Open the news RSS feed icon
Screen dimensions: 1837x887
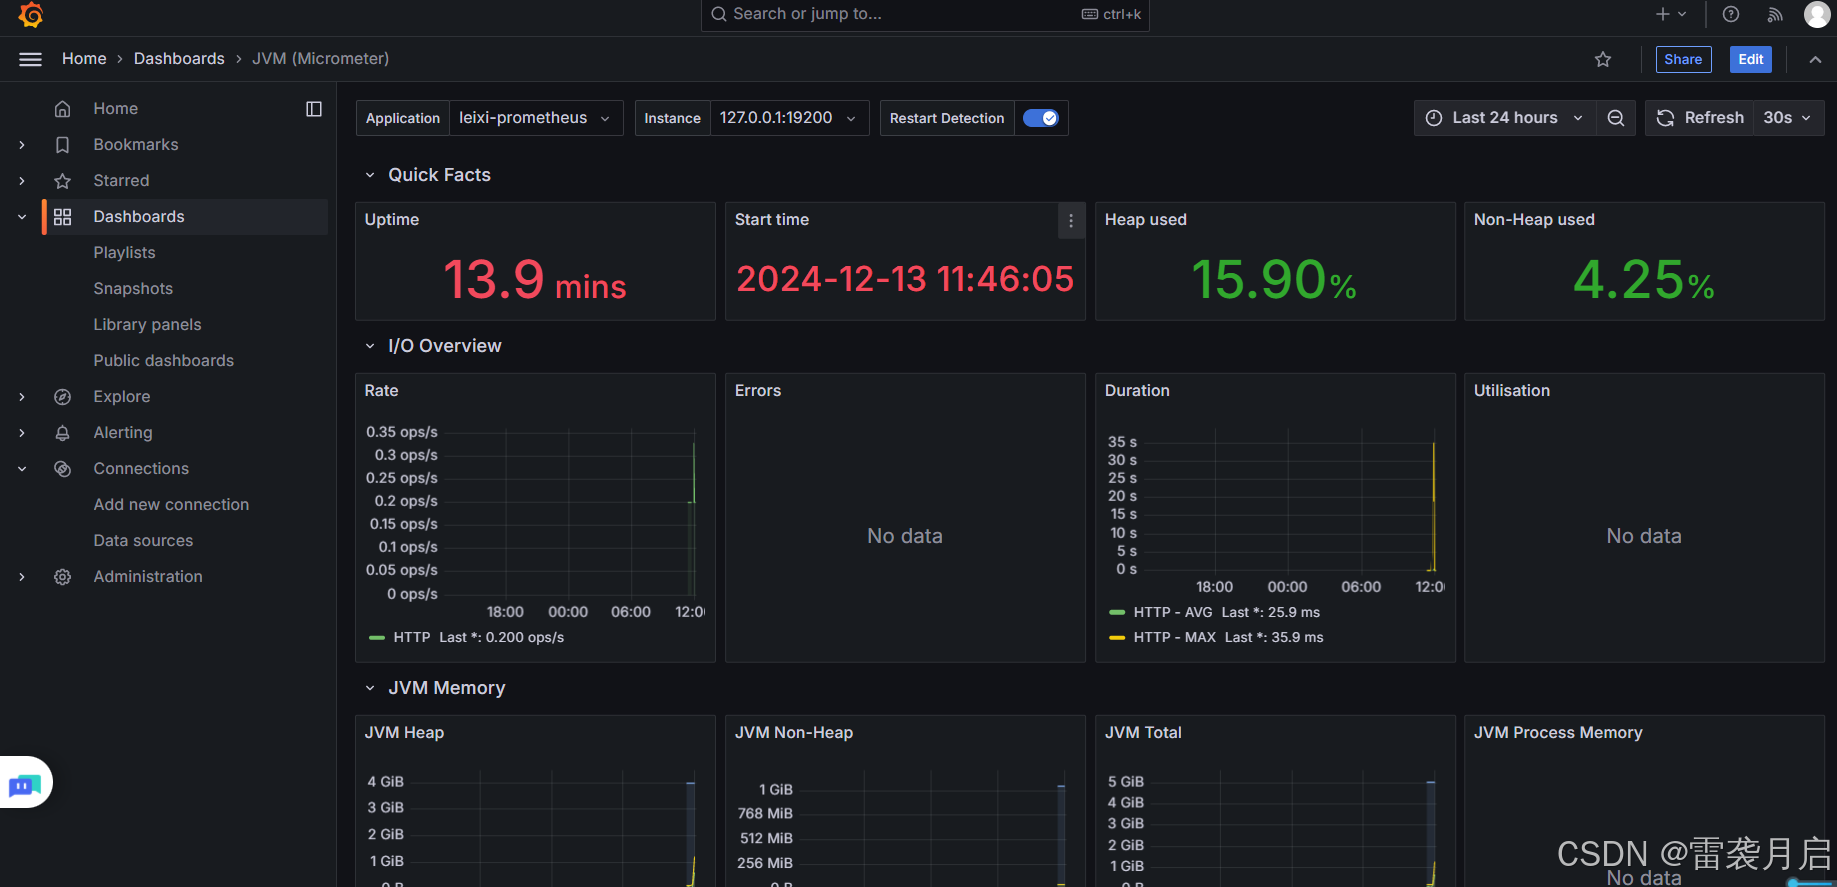(x=1775, y=14)
